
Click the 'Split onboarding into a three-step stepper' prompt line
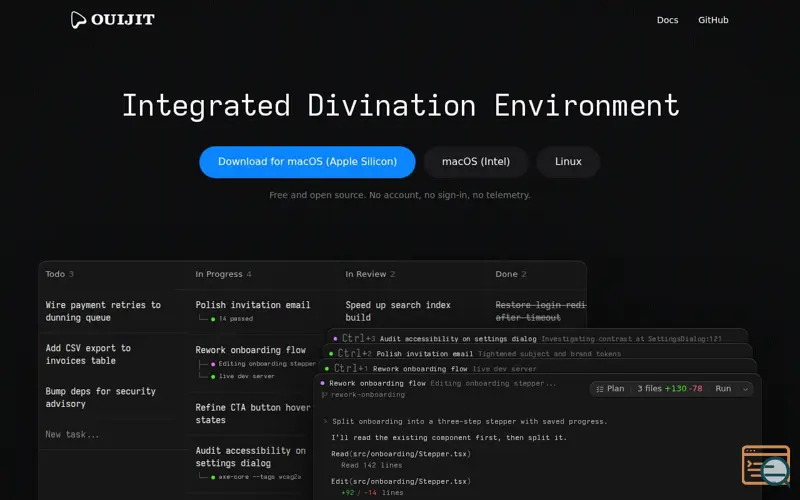[469, 421]
